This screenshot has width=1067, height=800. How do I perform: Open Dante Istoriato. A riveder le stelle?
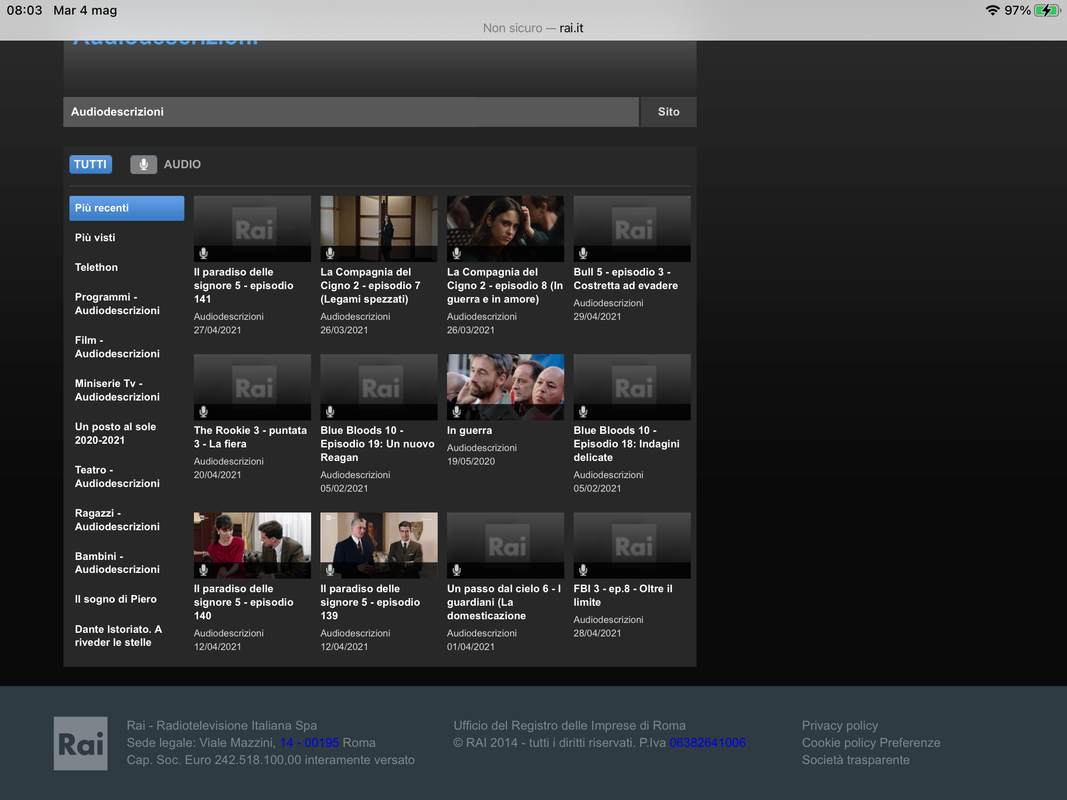pos(118,635)
